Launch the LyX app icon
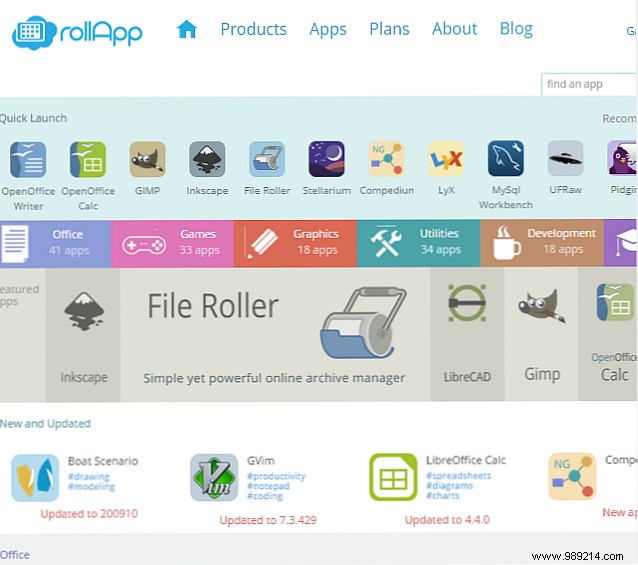This screenshot has height=565, width=638. click(x=446, y=159)
